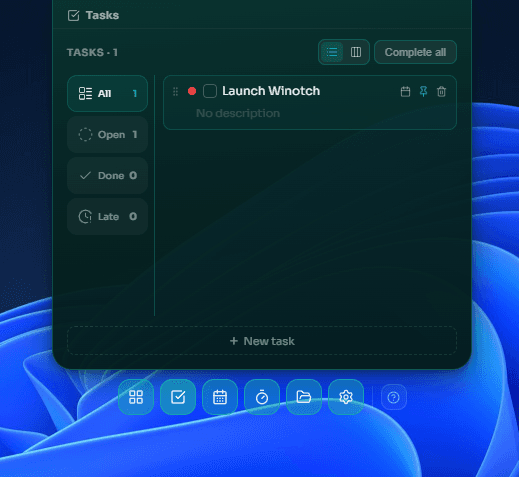Click the Complete all button
Viewport: 519px width, 477px height.
pyautogui.click(x=415, y=52)
